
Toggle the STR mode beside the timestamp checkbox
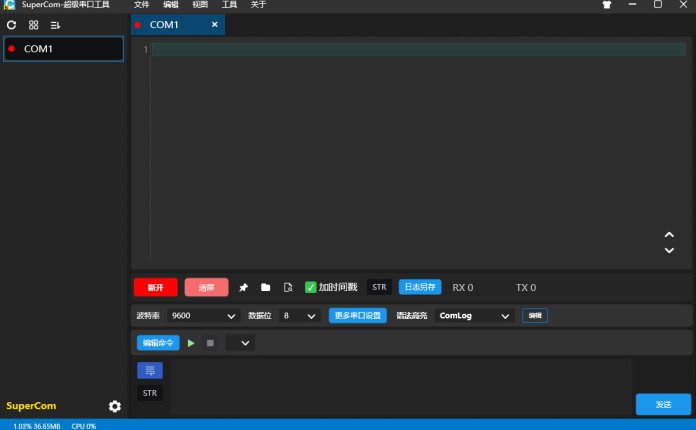point(379,288)
